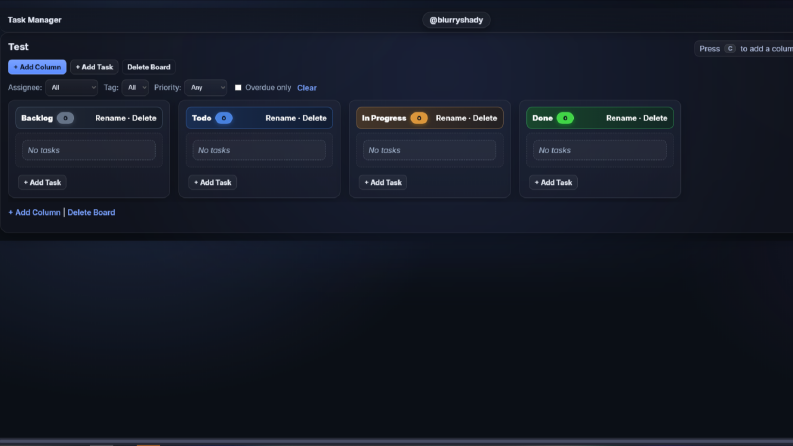Screen dimensions: 793x446
Task: Open the Tag filter dropdown
Action: tap(135, 87)
